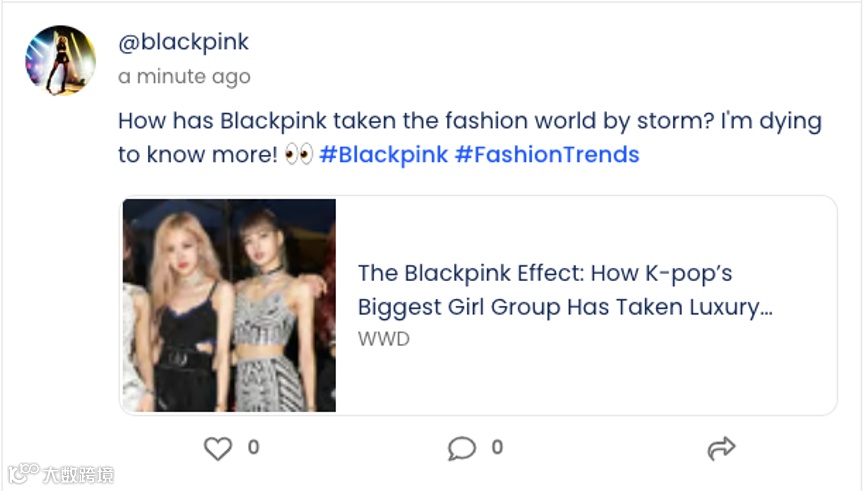Viewport: 866px width, 491px height.
Task: Click the Chinese watermark text at bottom-left
Action: point(78,474)
